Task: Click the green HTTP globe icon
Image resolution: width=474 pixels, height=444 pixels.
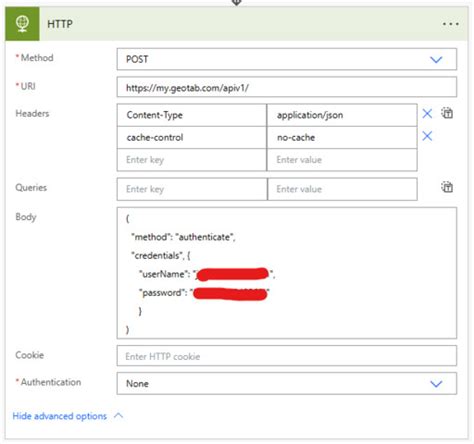Action: click(22, 24)
